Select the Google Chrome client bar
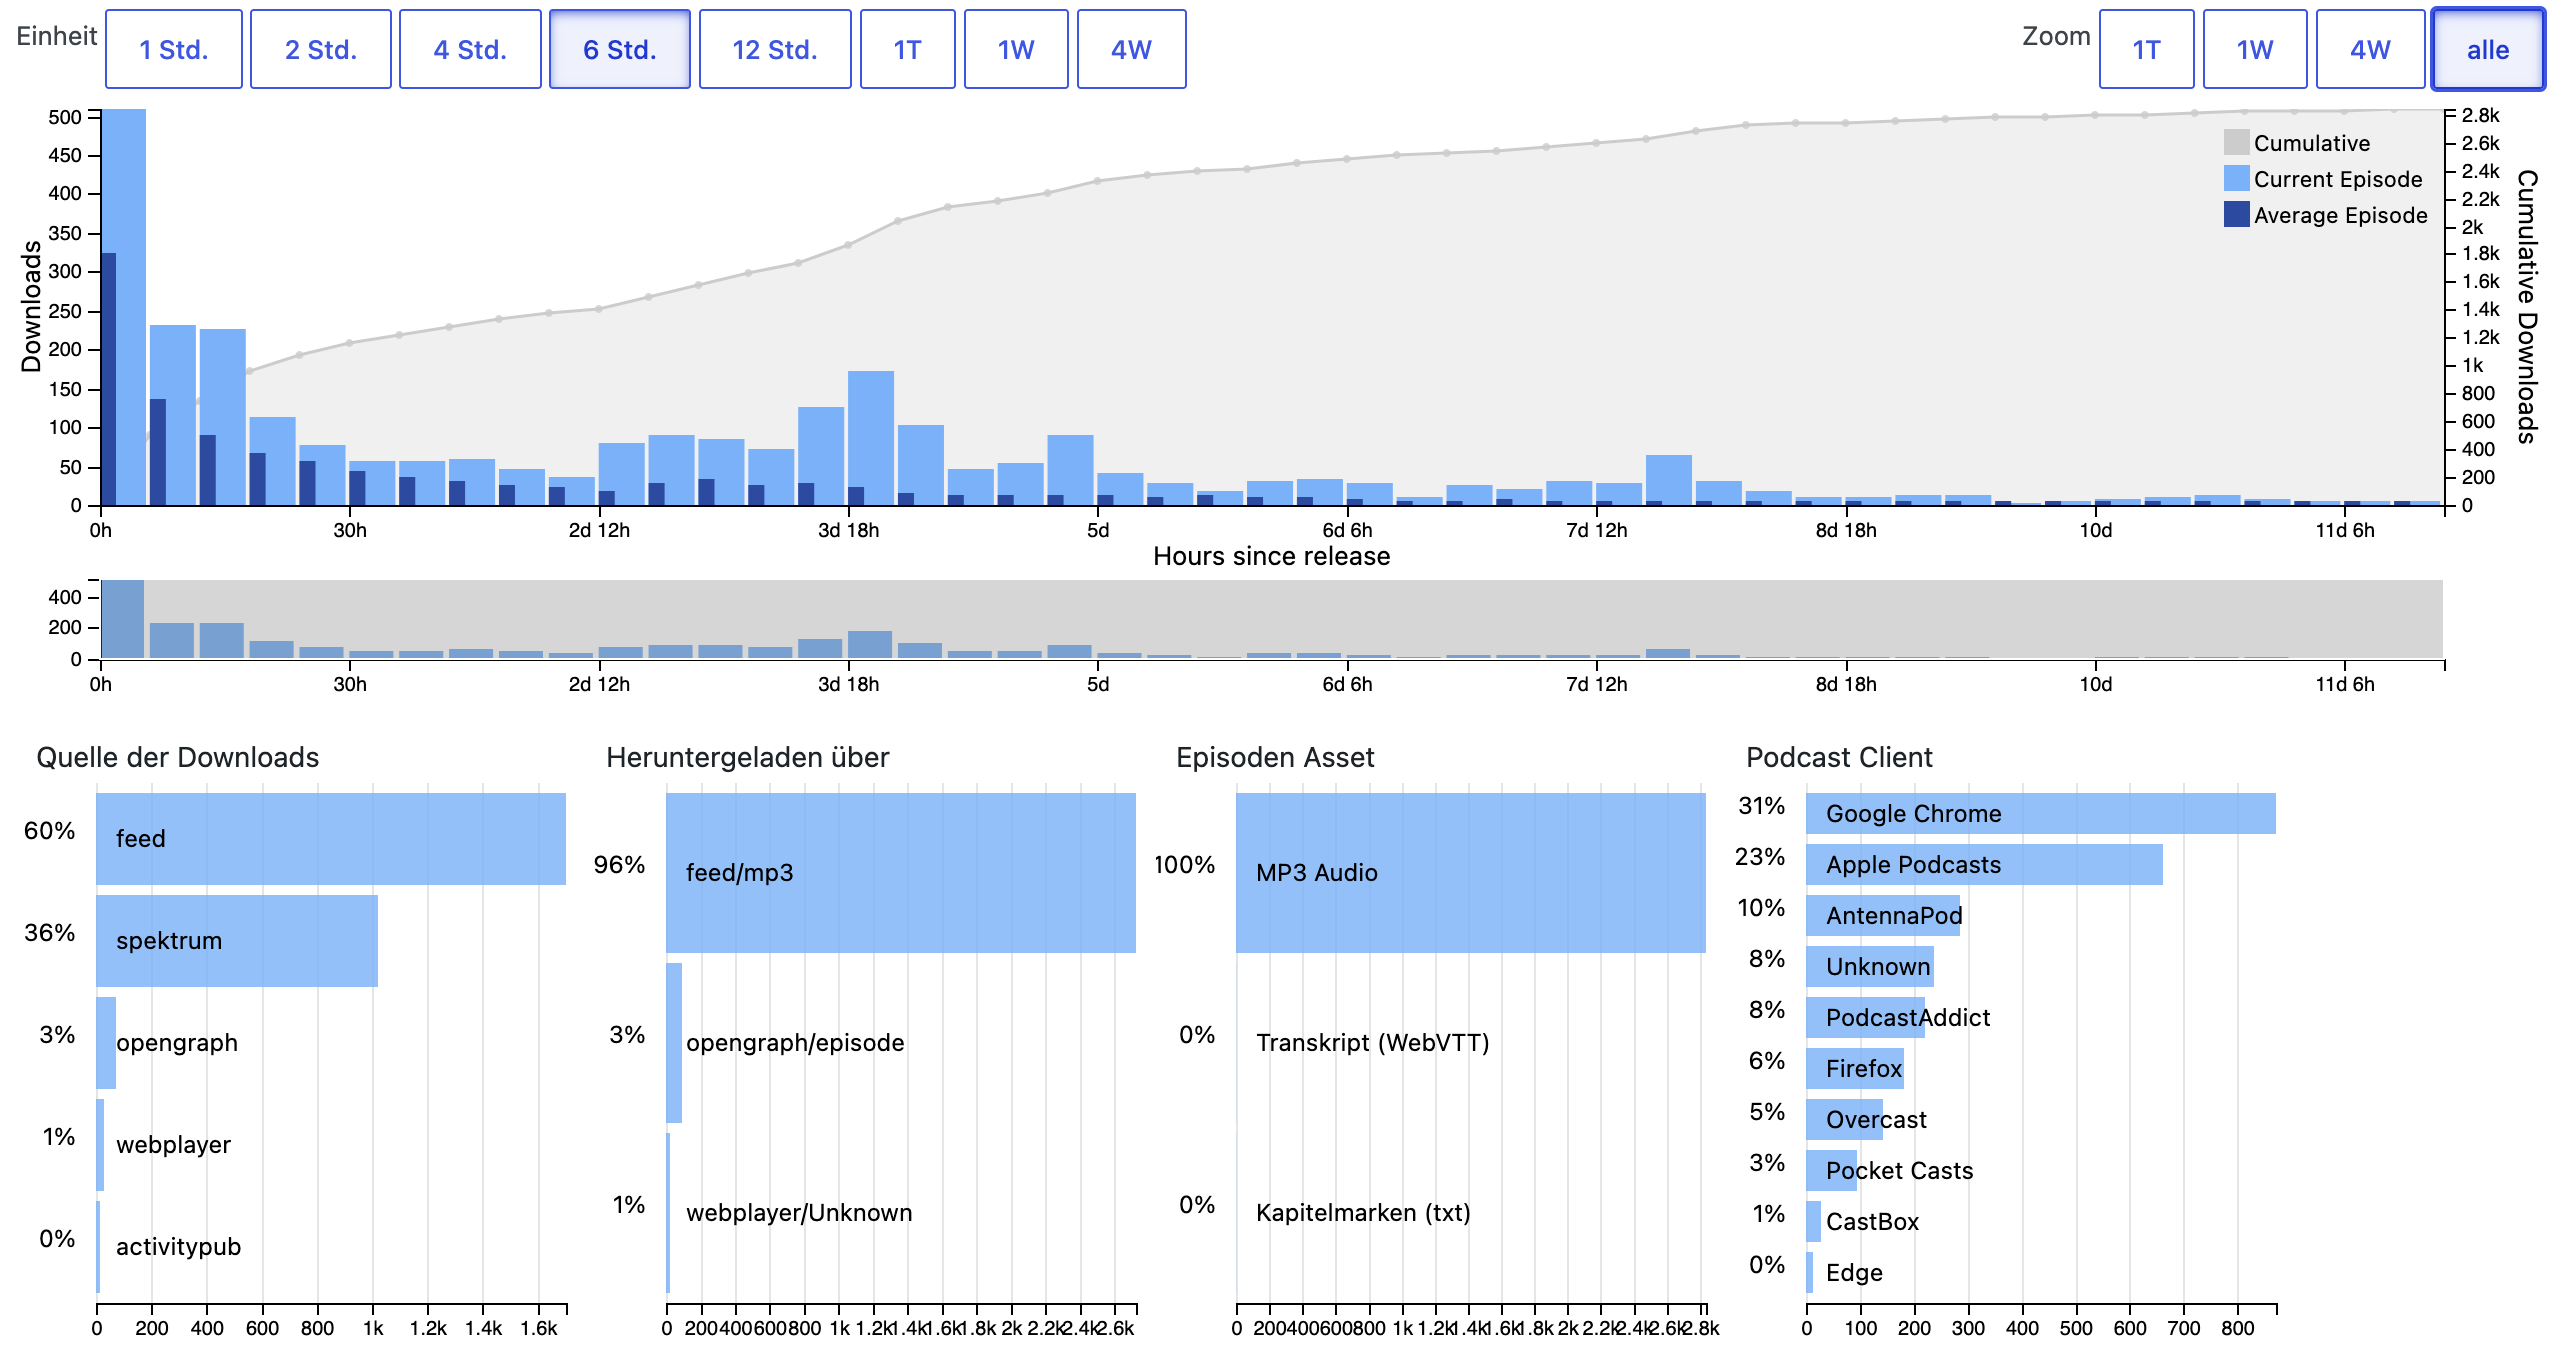The width and height of the screenshot is (2552, 1360). (2041, 814)
